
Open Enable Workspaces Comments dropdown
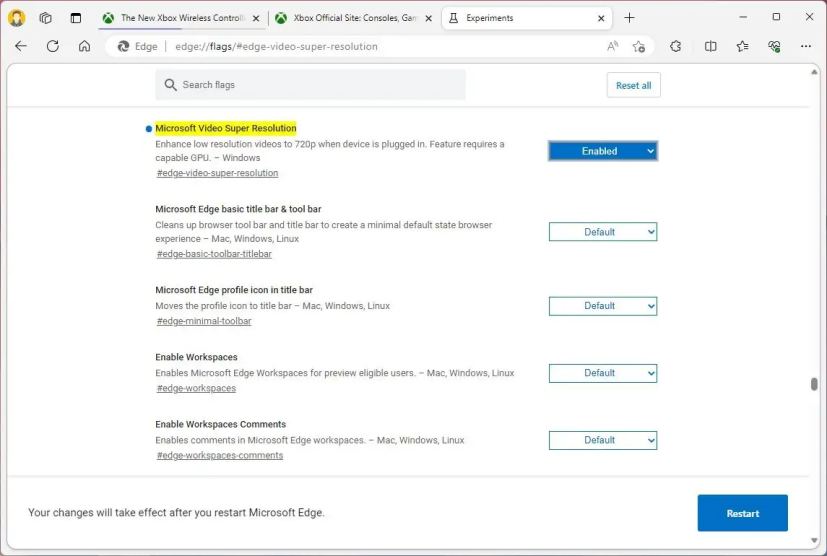point(603,440)
